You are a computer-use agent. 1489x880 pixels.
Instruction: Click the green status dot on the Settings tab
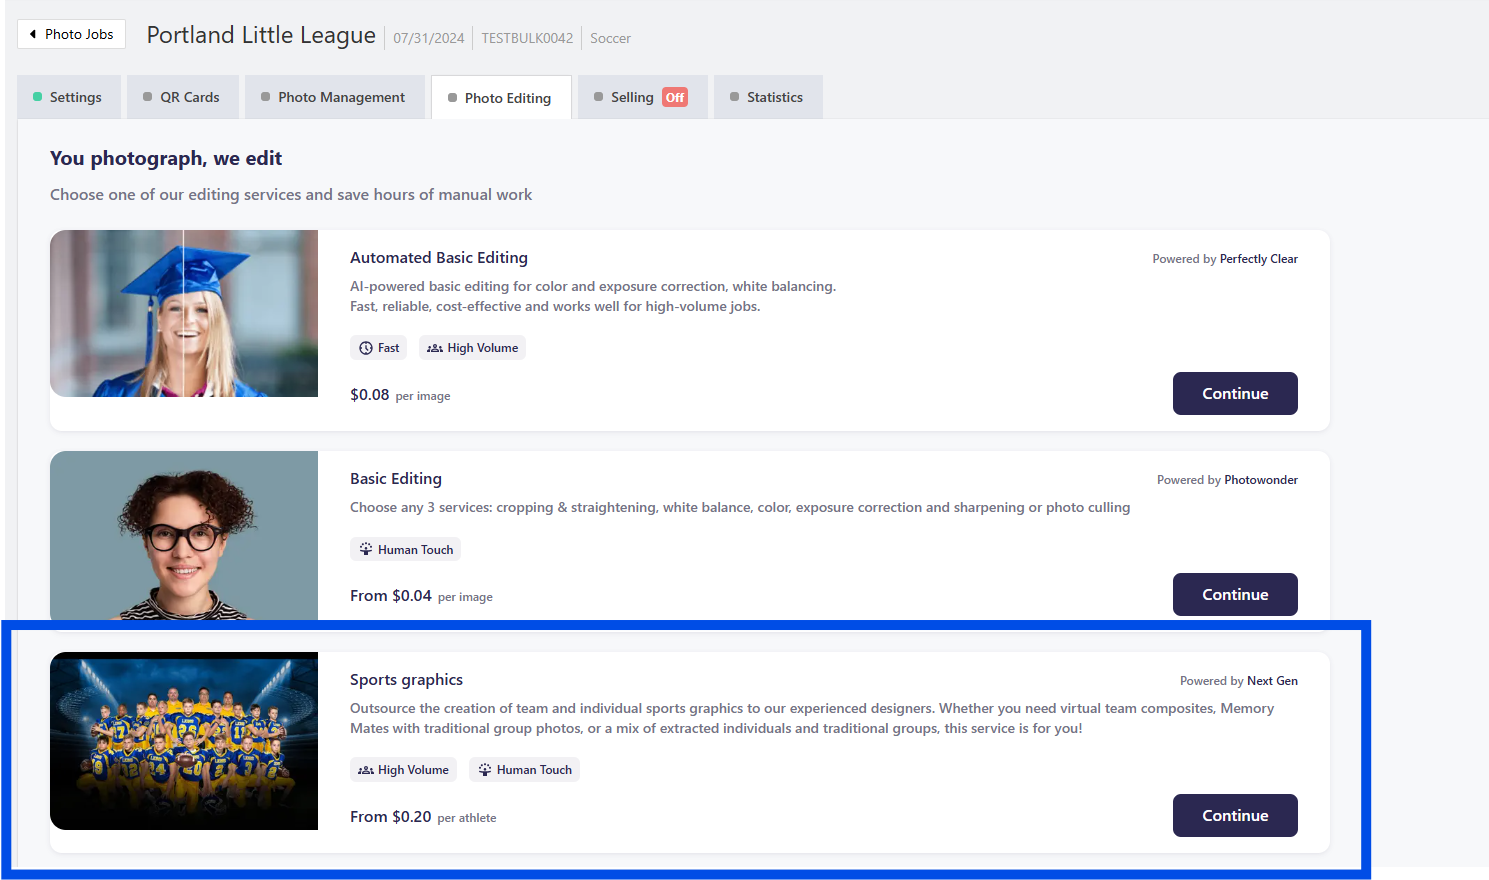coord(38,97)
